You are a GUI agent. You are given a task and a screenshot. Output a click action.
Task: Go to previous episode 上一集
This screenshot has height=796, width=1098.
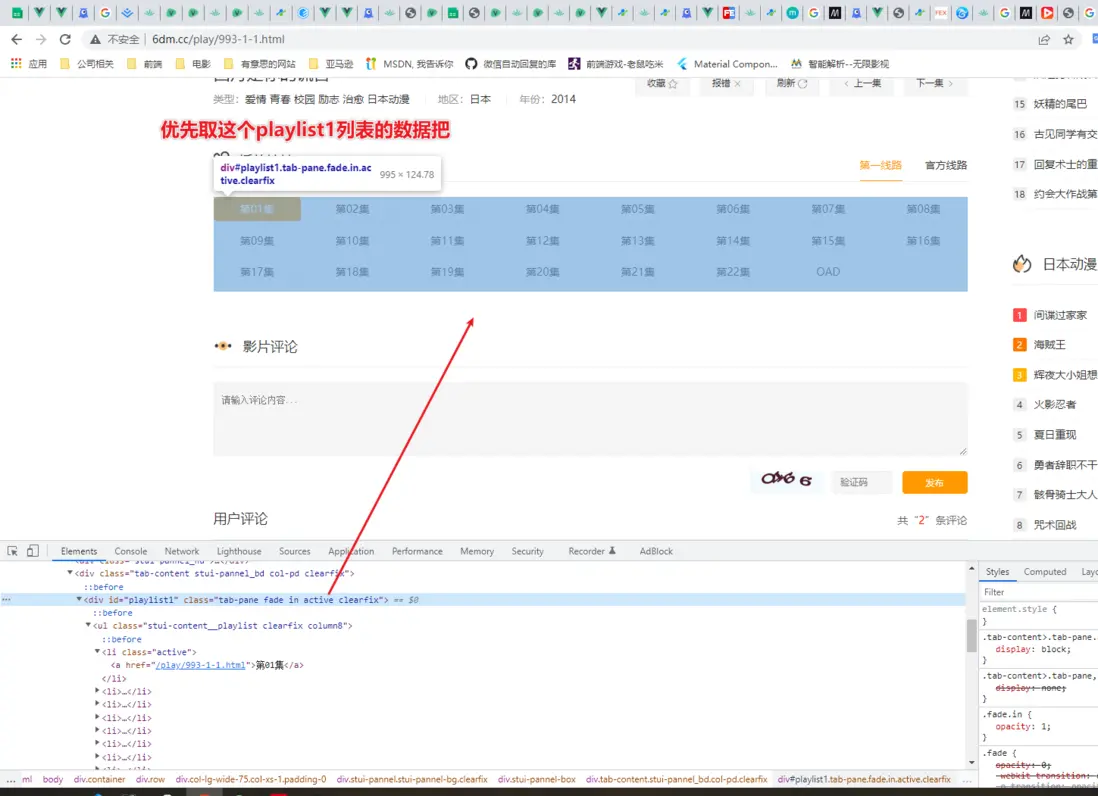[863, 83]
